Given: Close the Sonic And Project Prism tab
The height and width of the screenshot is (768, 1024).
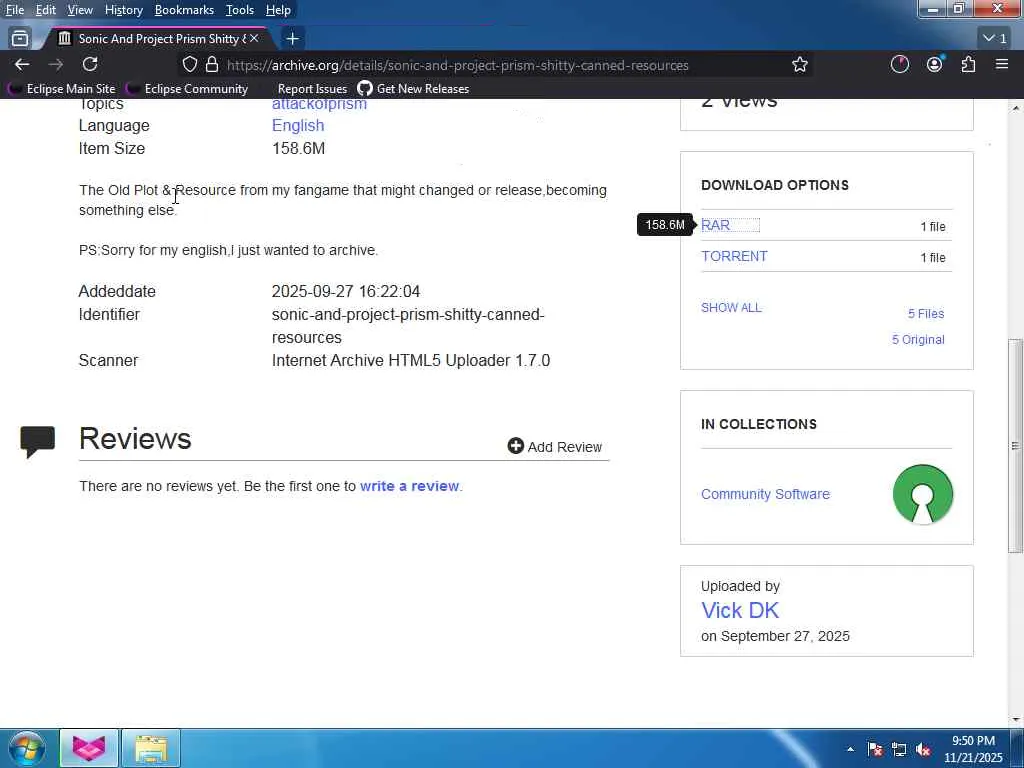Looking at the screenshot, I should point(254,39).
